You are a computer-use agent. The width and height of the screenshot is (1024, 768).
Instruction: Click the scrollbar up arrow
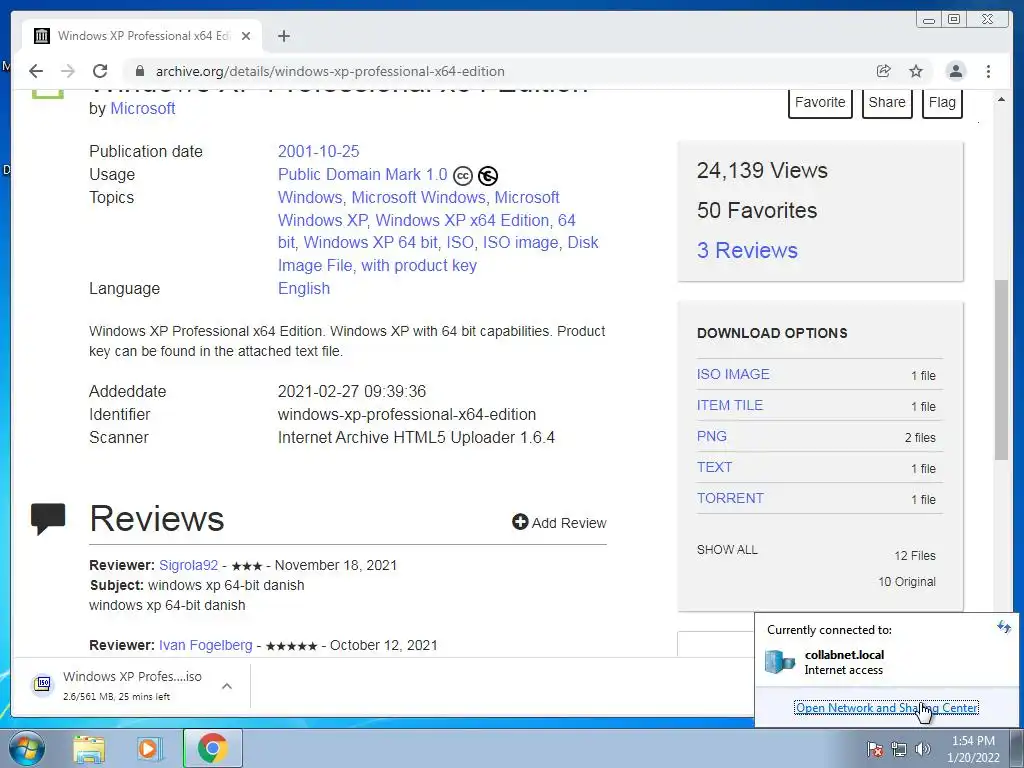tap(1001, 99)
